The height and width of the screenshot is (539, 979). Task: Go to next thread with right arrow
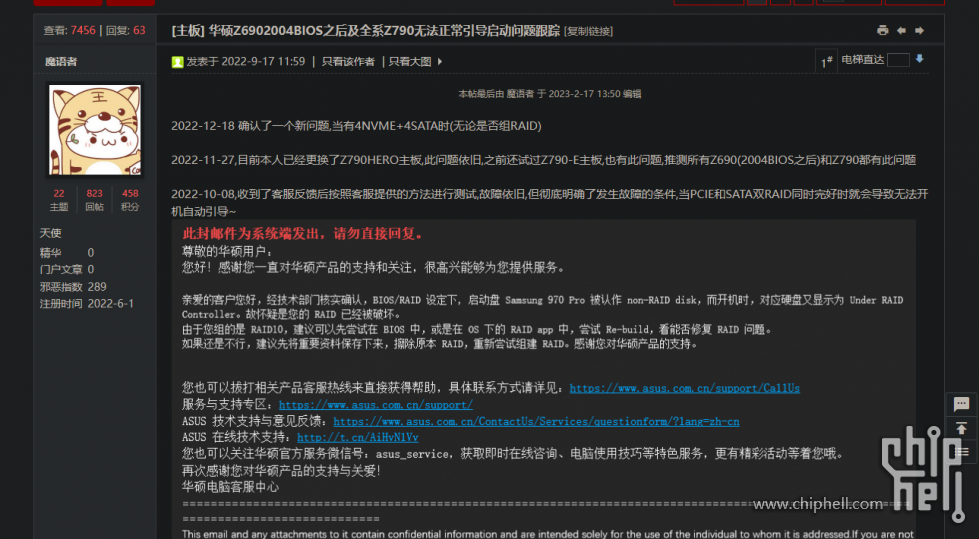[919, 30]
